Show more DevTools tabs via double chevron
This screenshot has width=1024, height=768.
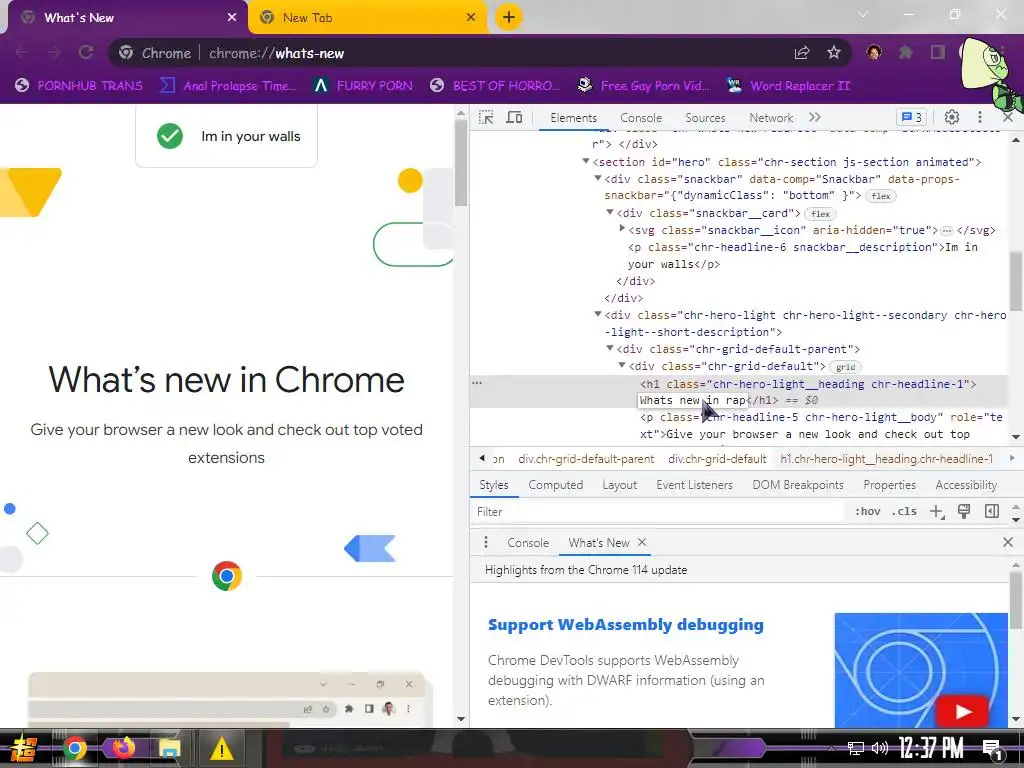(814, 118)
